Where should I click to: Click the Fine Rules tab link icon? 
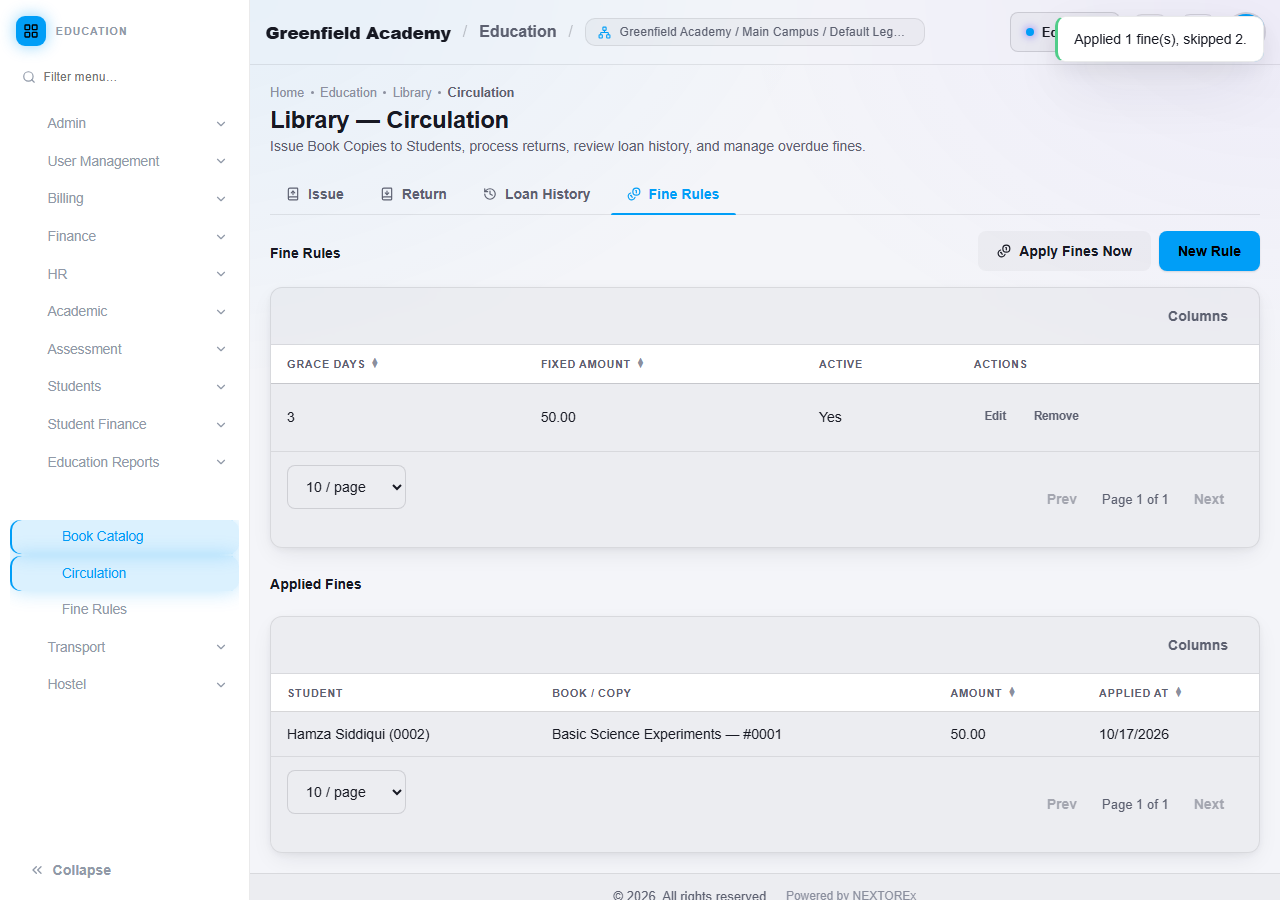pos(634,194)
